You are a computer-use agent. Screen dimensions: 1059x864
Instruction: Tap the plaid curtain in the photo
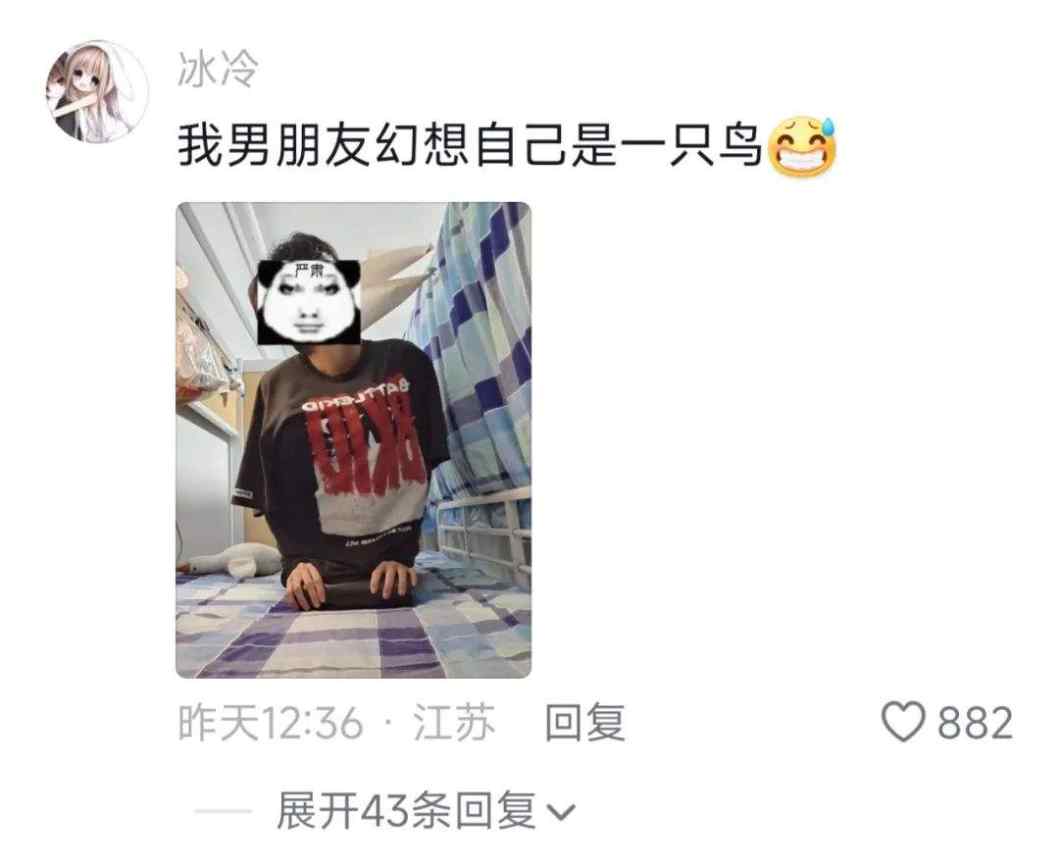473,351
